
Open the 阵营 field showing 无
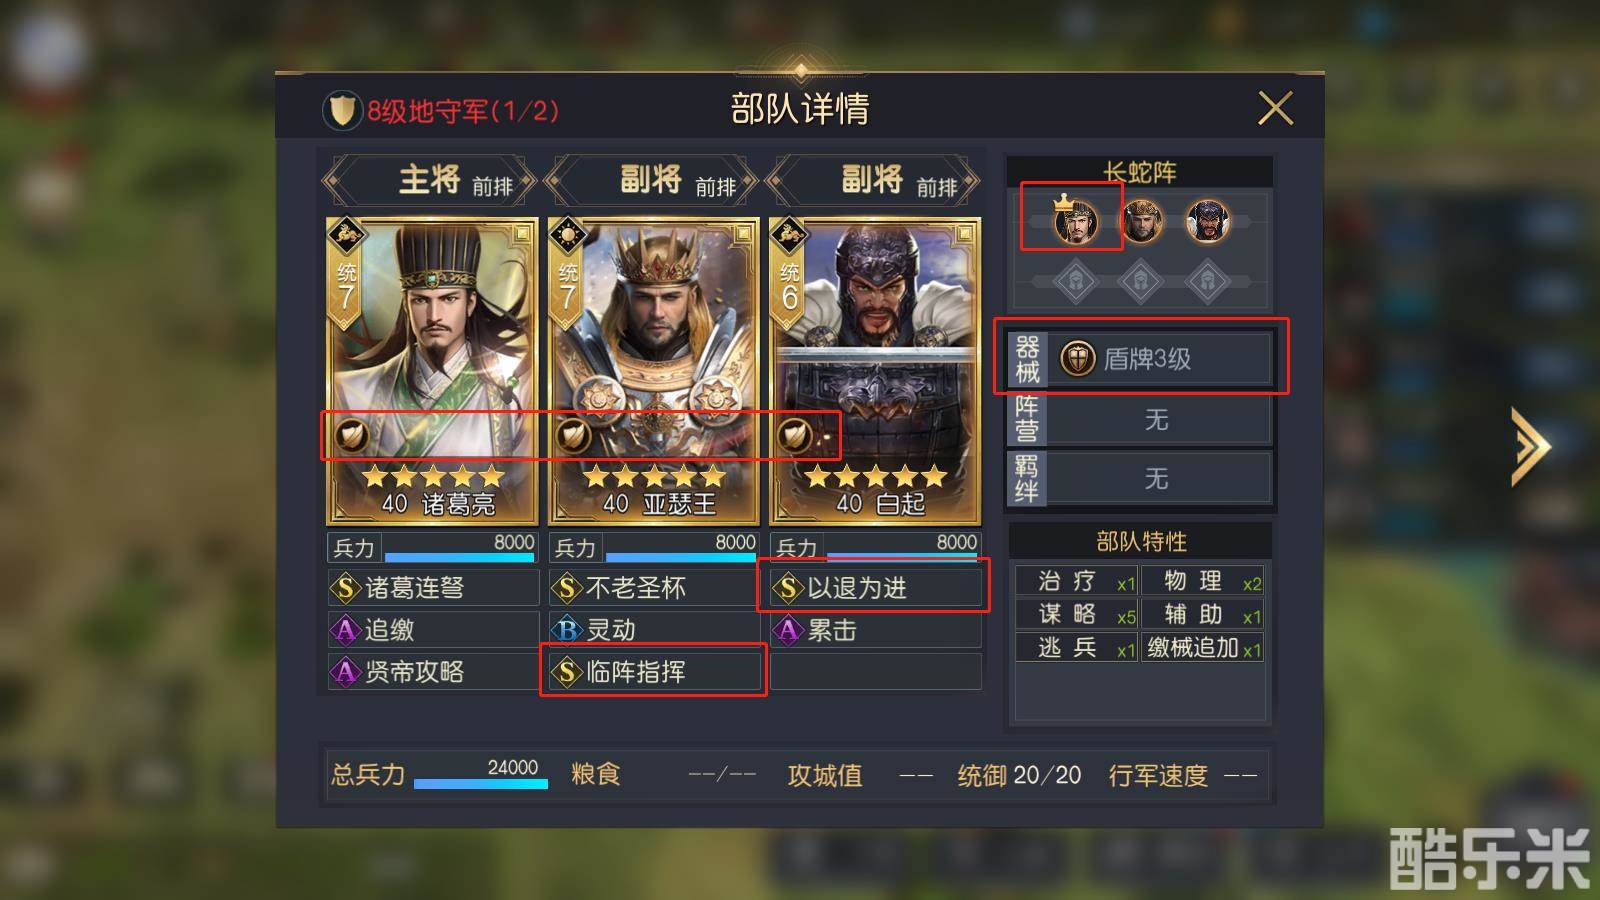(x=1139, y=420)
